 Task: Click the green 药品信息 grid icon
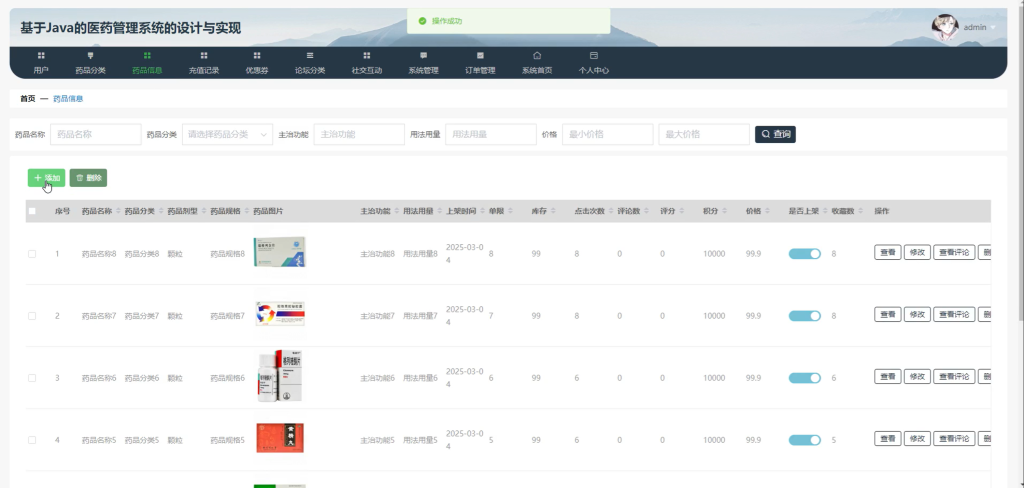[147, 56]
